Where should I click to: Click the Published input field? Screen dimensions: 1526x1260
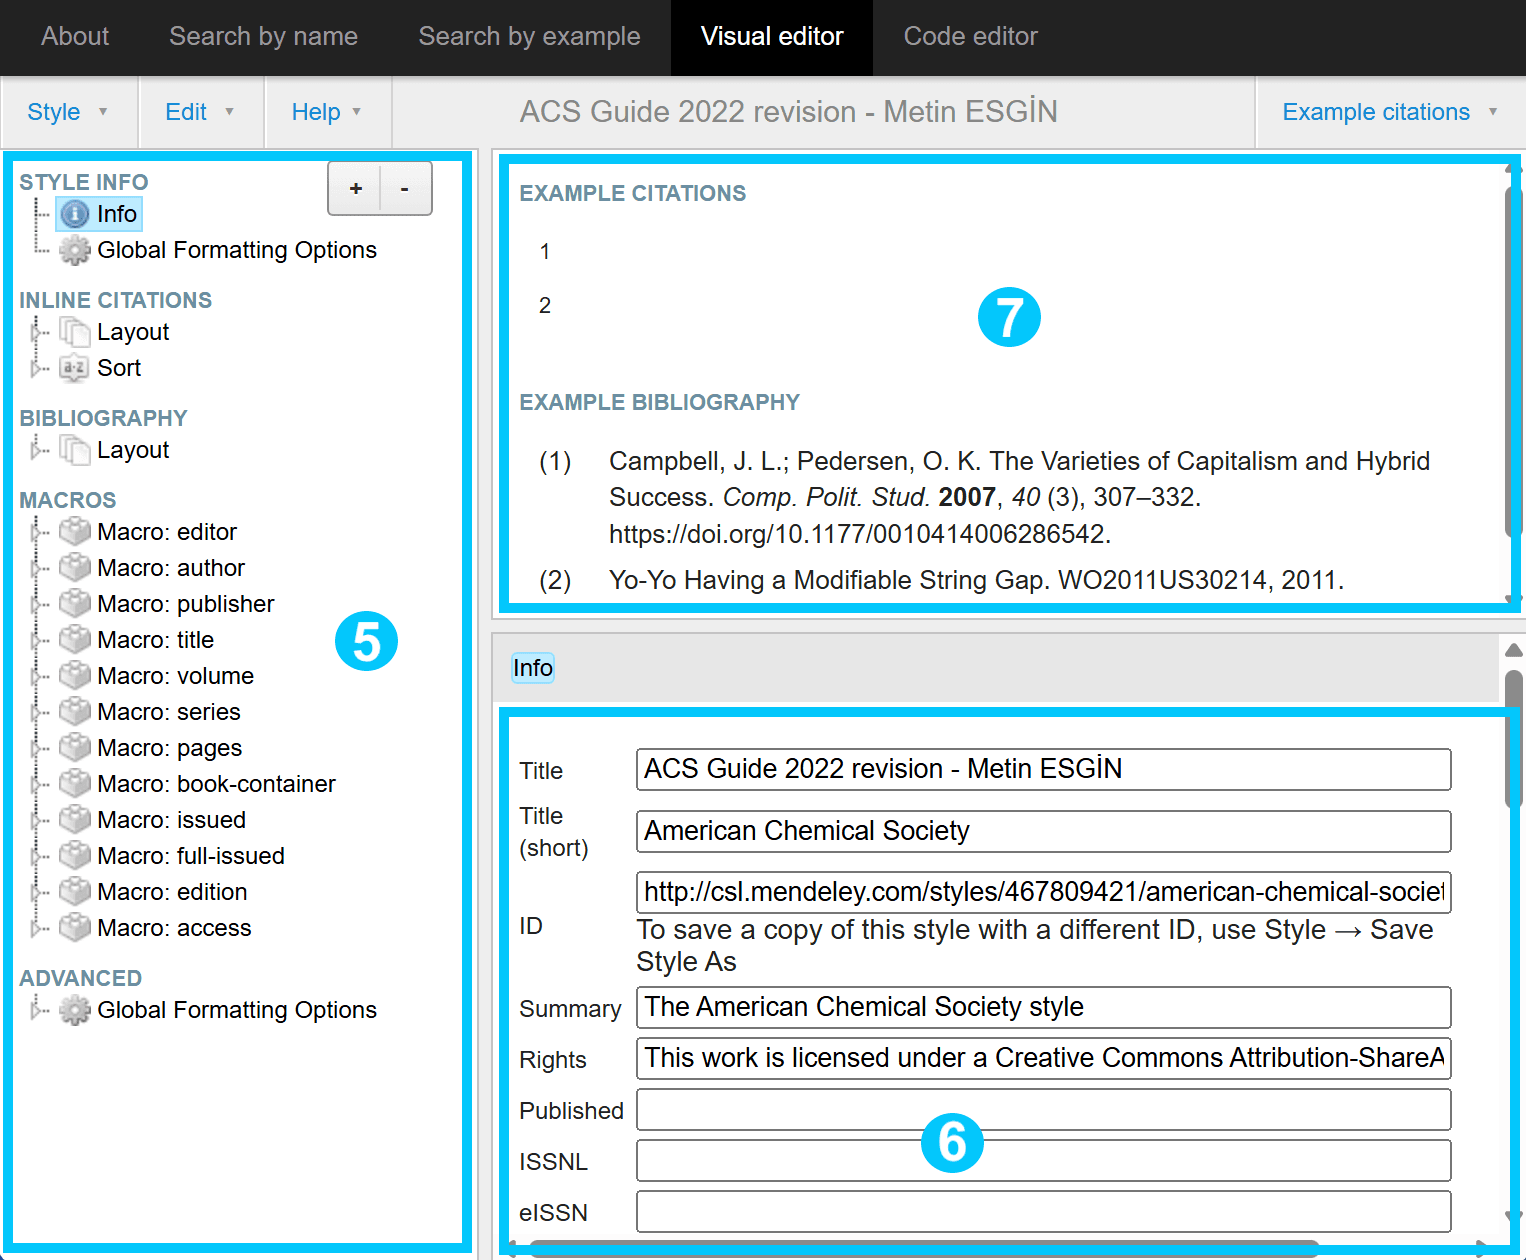click(x=1043, y=1110)
